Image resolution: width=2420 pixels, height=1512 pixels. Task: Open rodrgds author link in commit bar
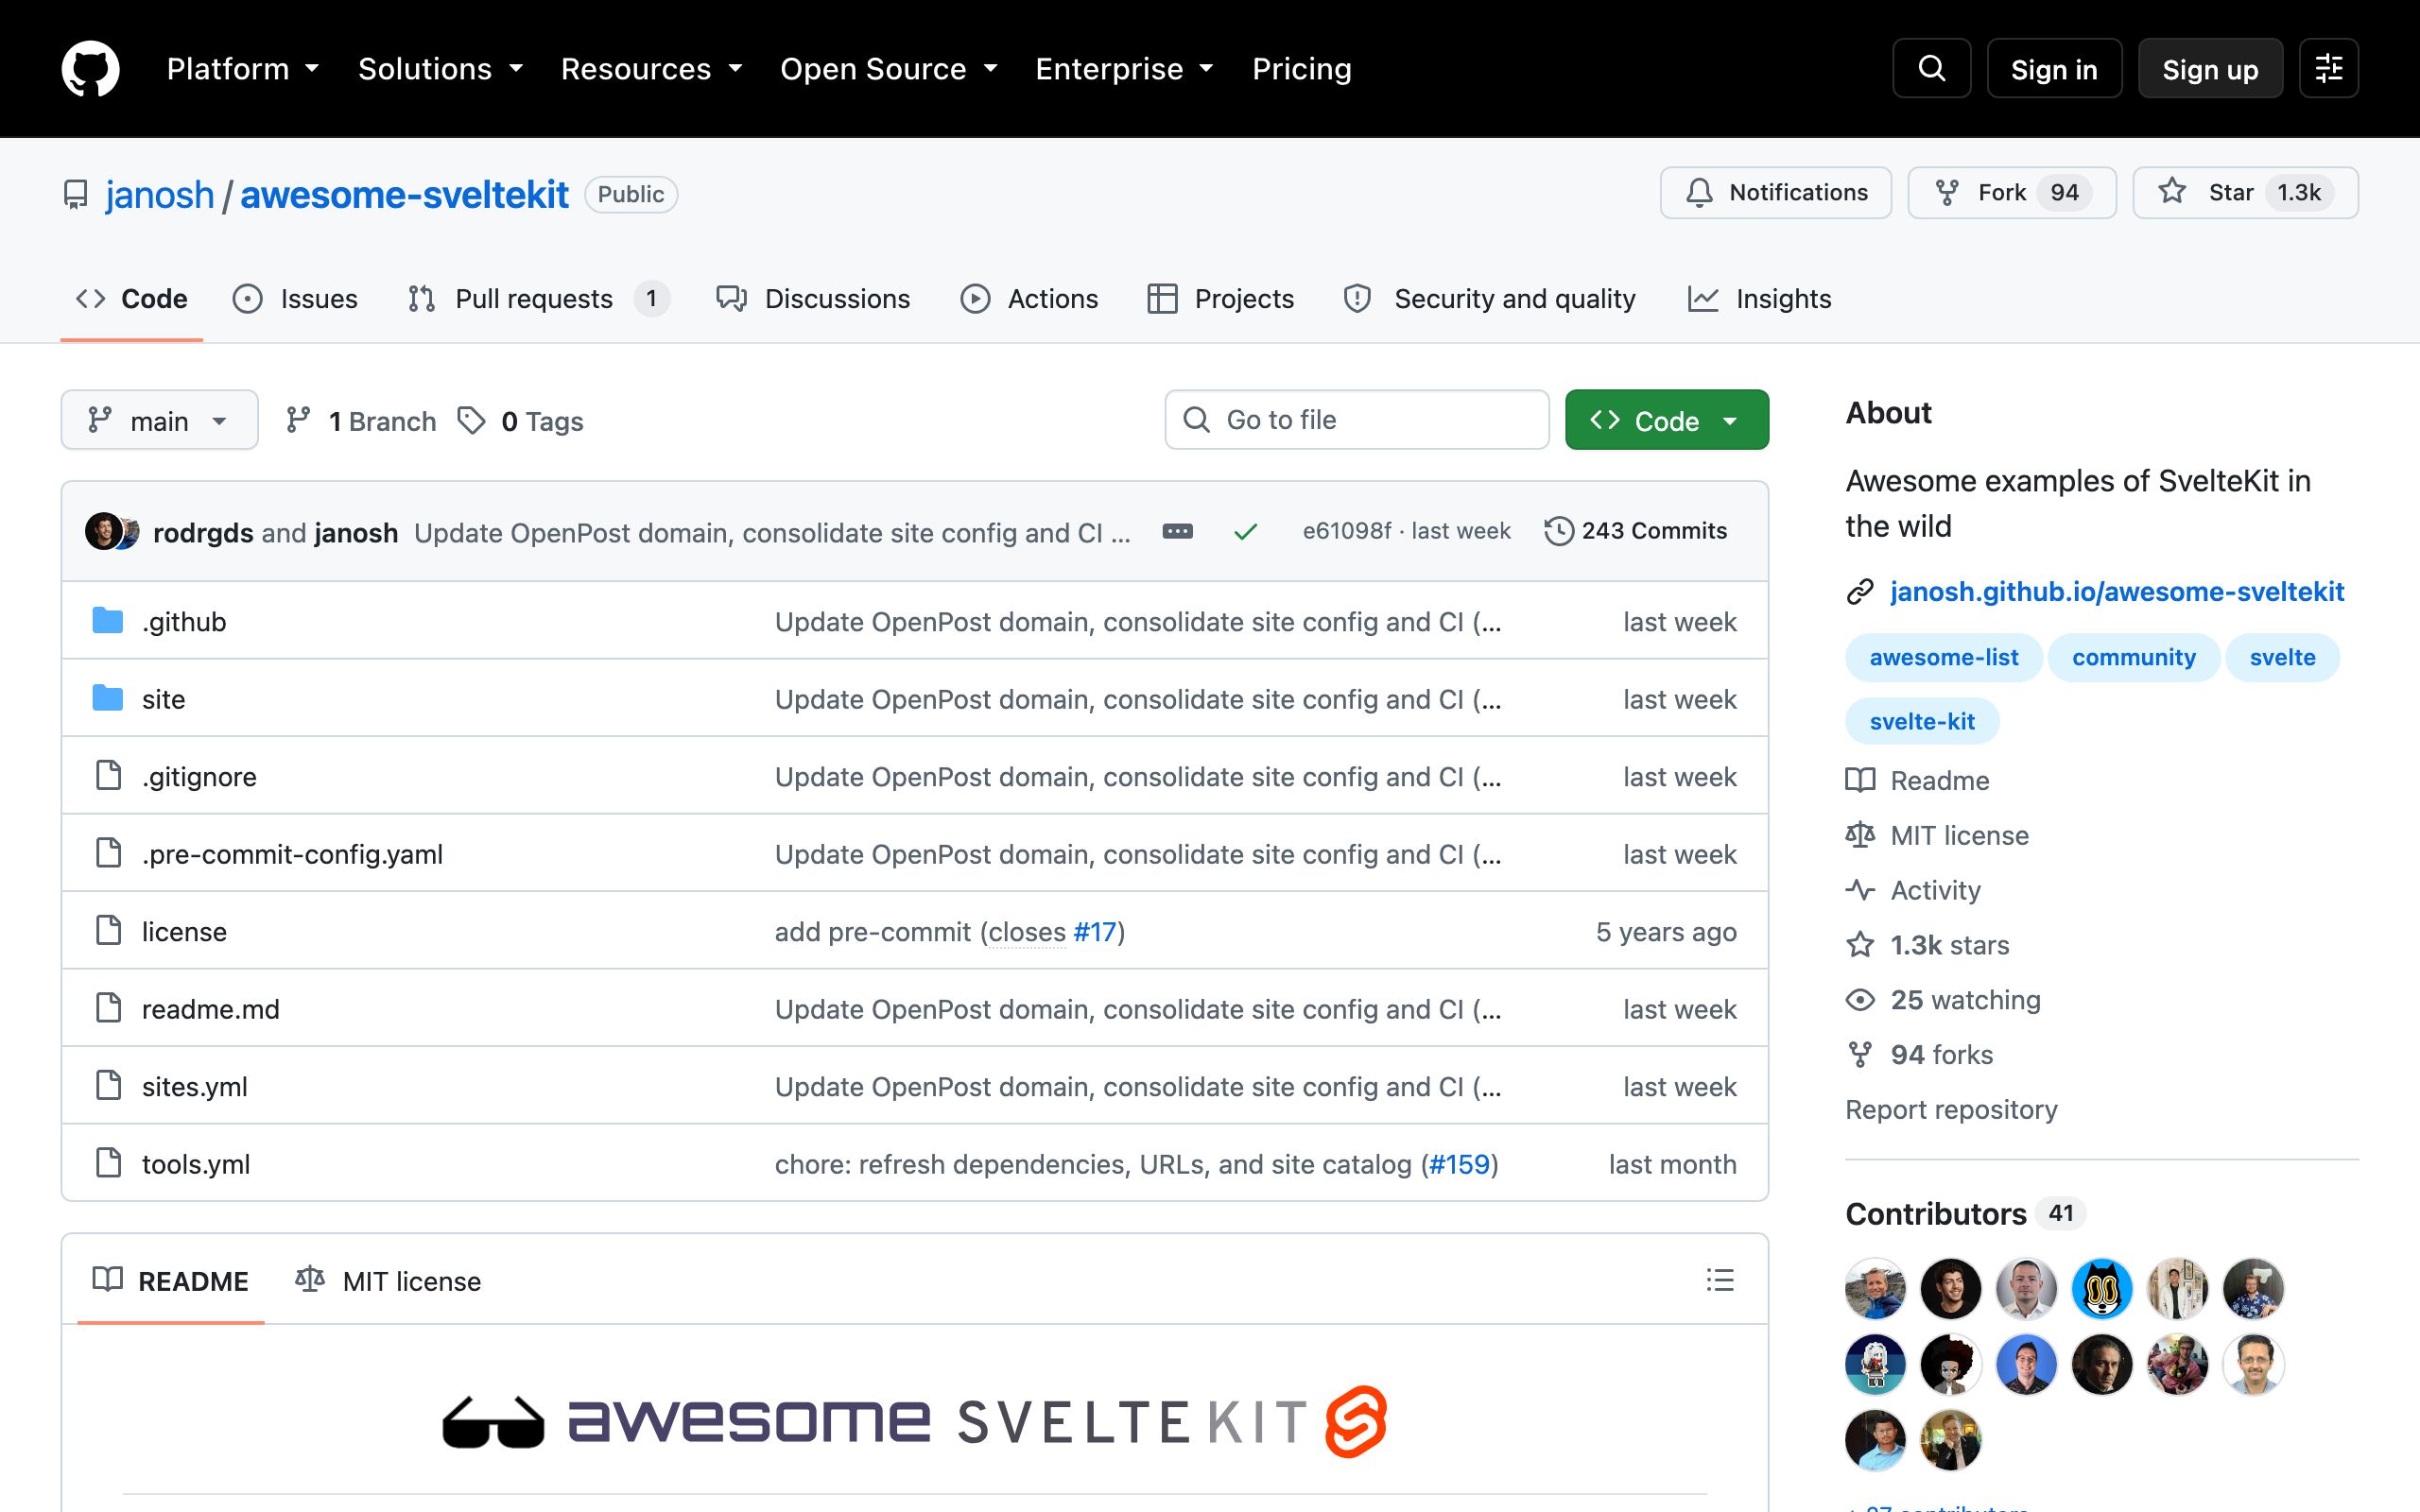203,533
